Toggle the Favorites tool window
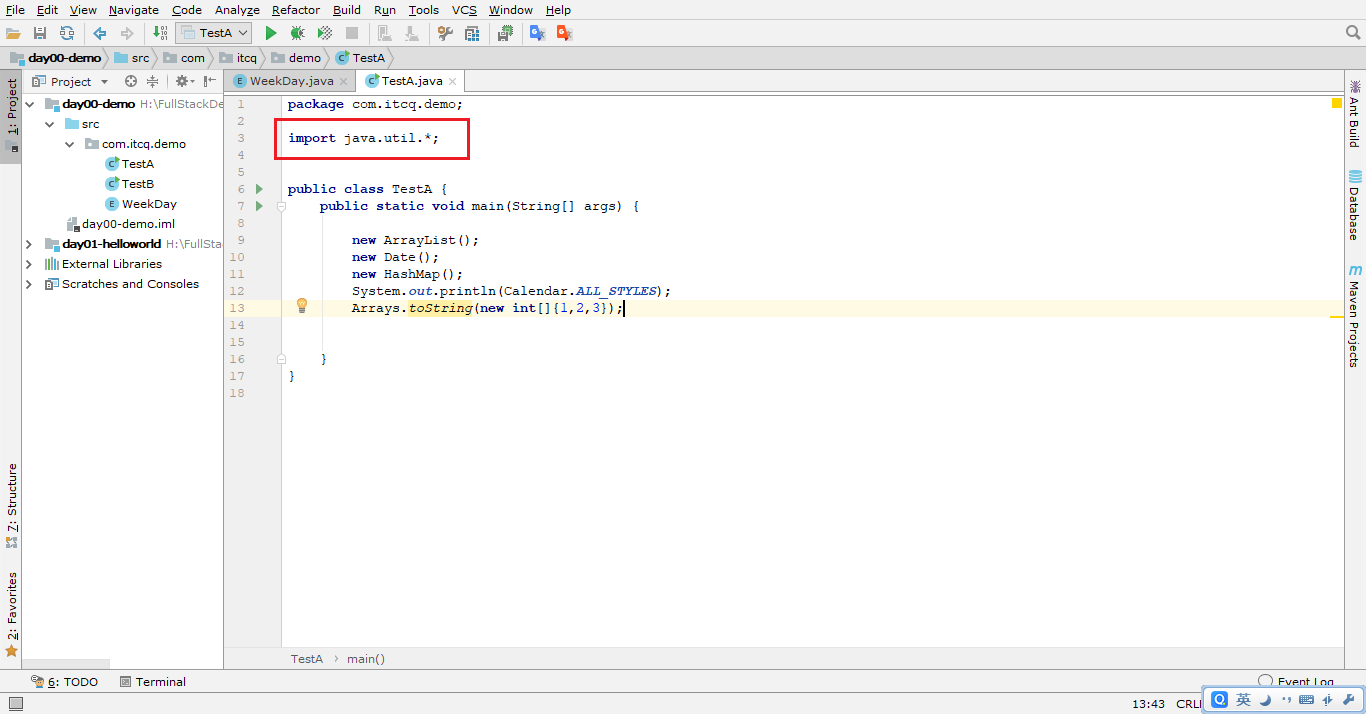The width and height of the screenshot is (1366, 714). (x=12, y=613)
